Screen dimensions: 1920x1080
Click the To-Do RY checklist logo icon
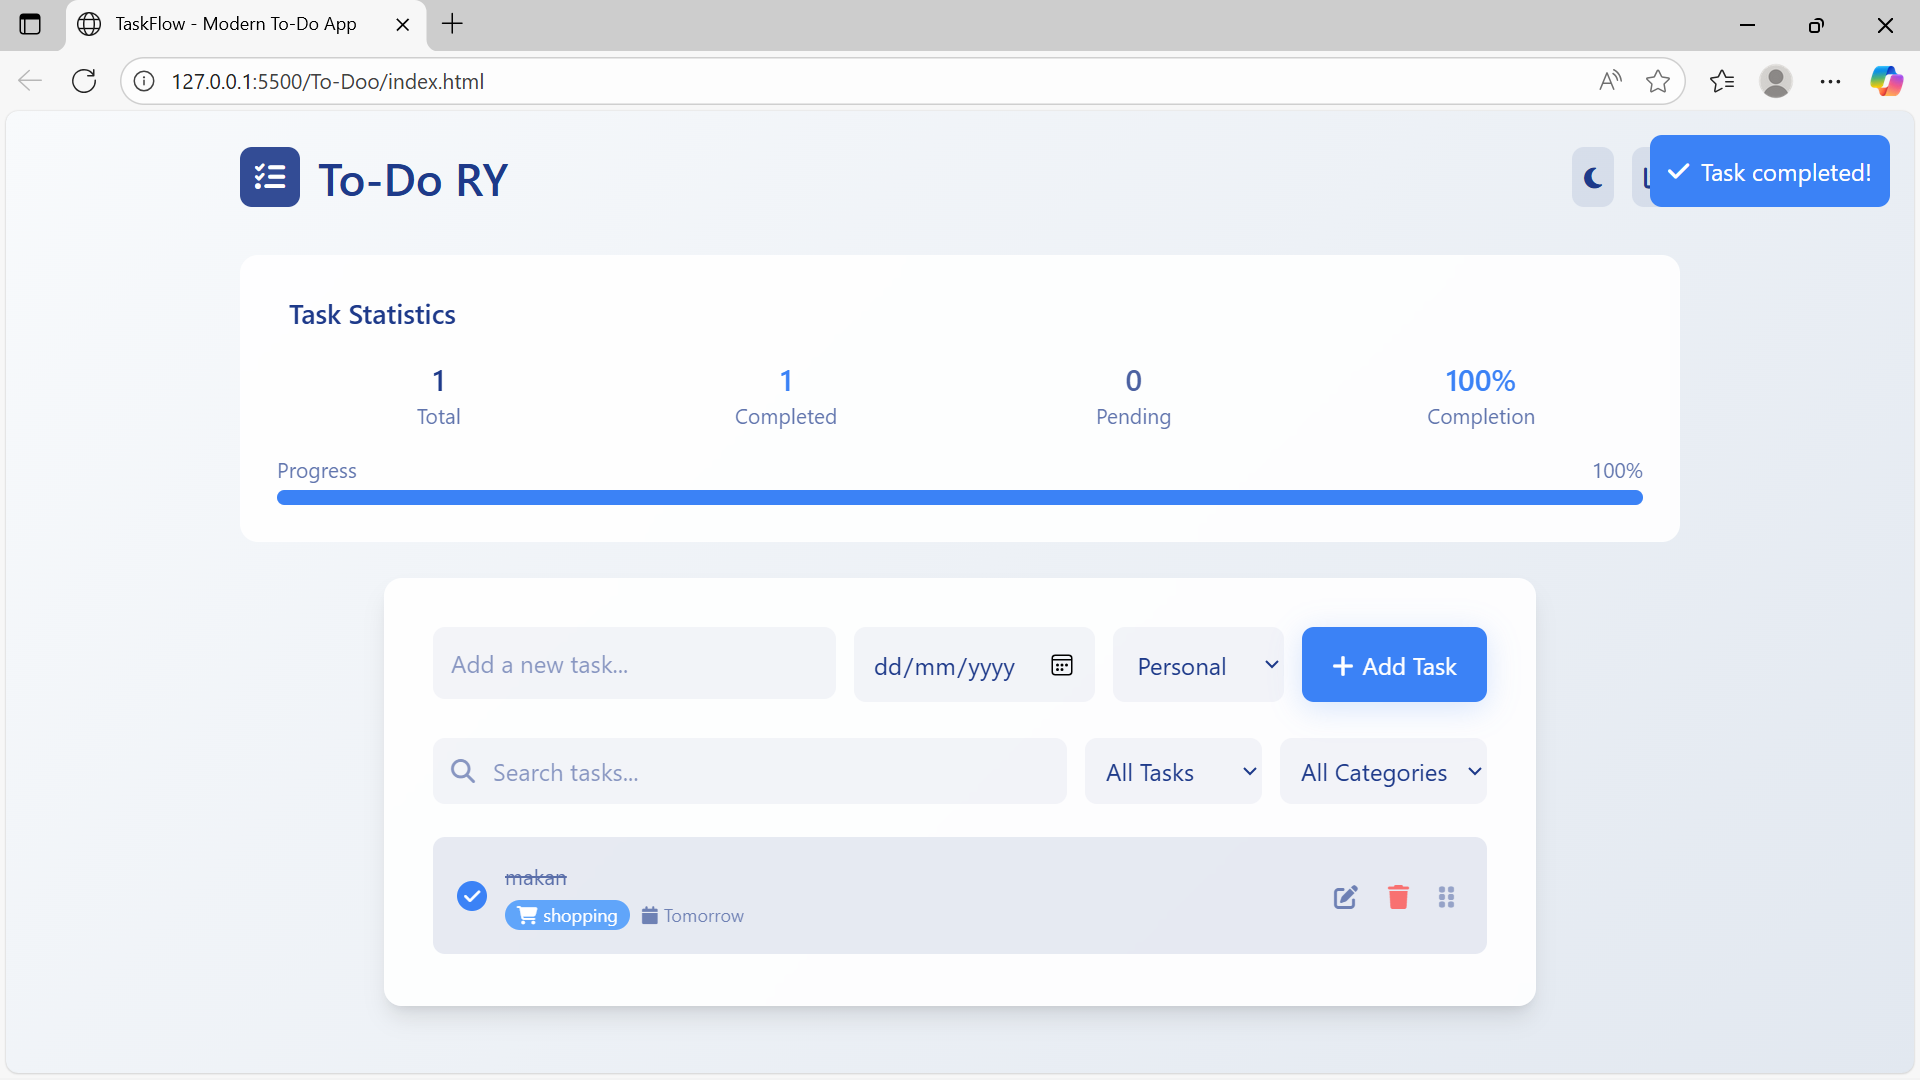(x=270, y=177)
